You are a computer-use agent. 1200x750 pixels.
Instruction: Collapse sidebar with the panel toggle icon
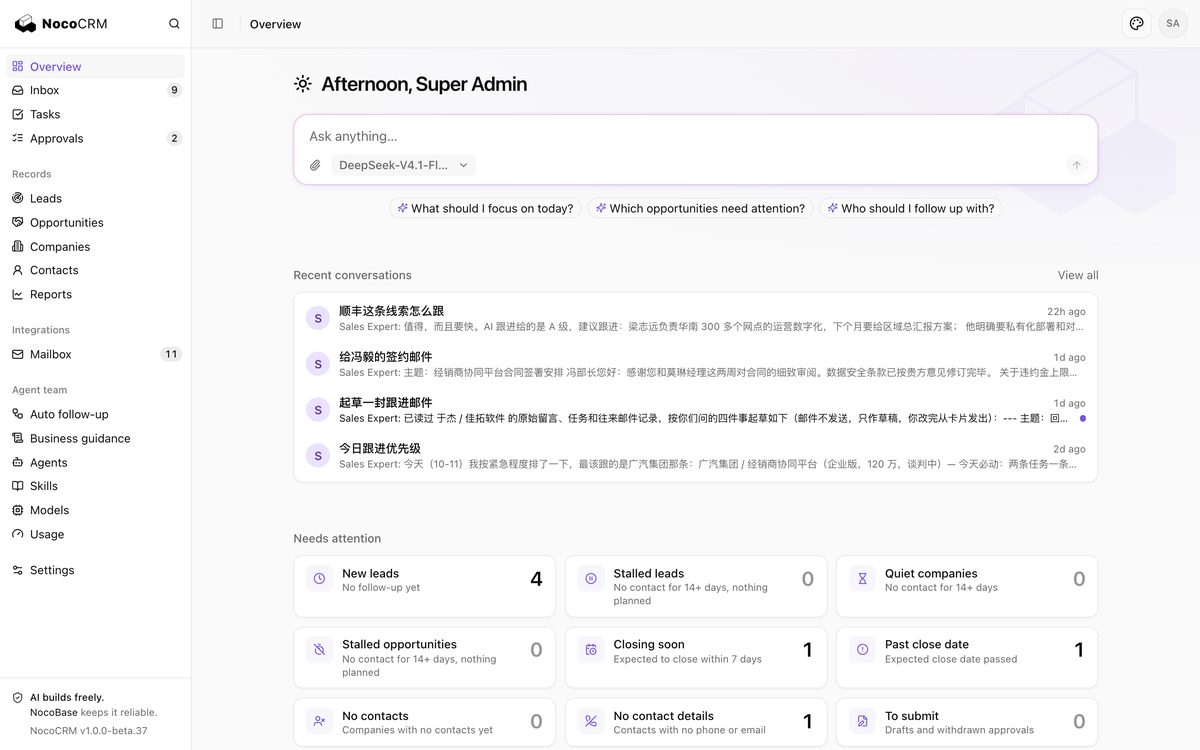(218, 24)
